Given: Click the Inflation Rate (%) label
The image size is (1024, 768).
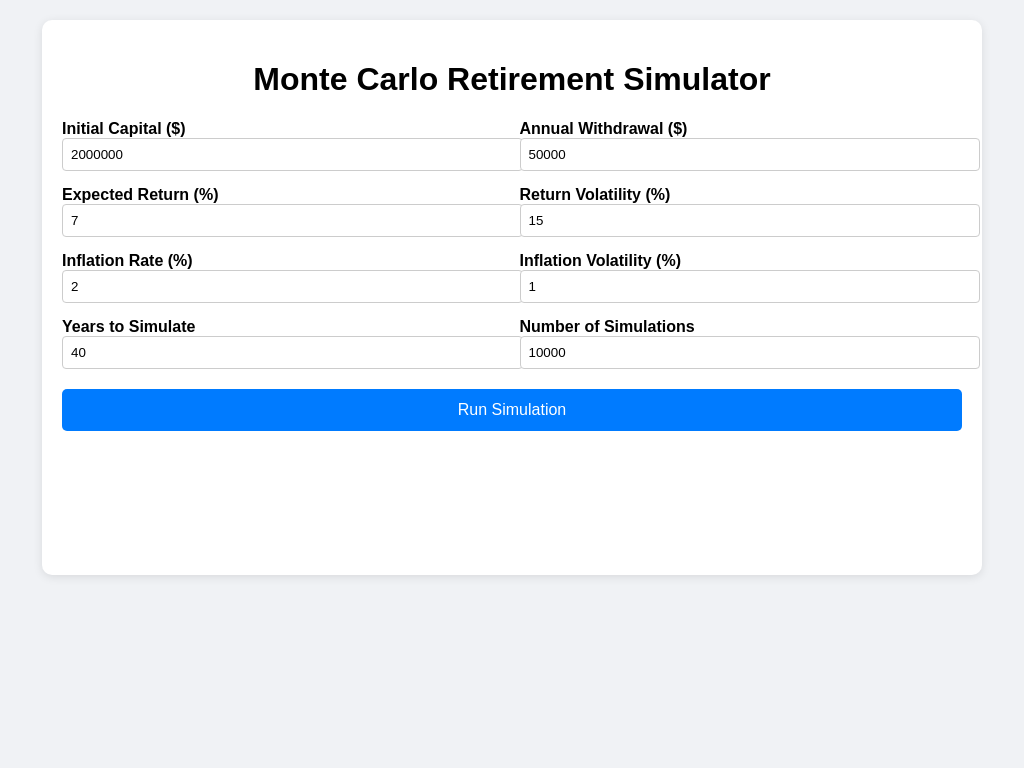Looking at the screenshot, I should pos(127,260).
